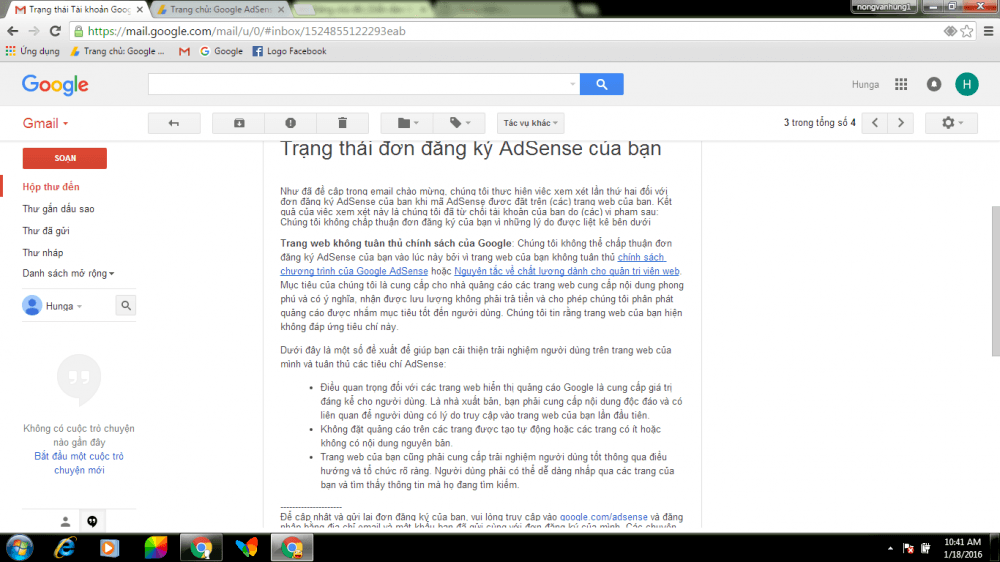Image resolution: width=1000 pixels, height=562 pixels.
Task: Click email vertical scrollbar thumb
Action: [x=996, y=281]
